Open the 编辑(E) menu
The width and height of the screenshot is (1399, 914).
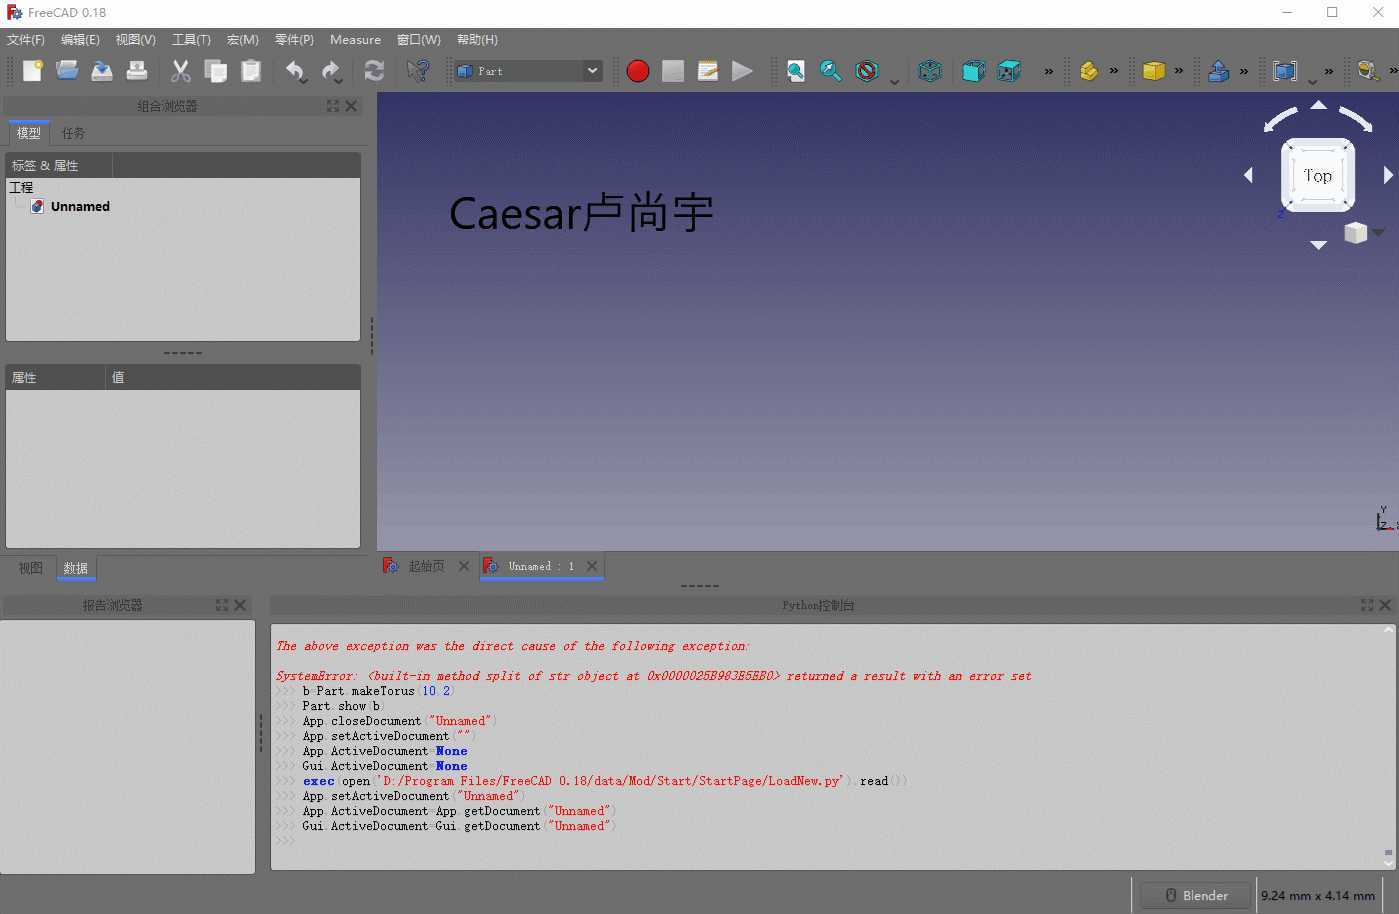tap(80, 40)
